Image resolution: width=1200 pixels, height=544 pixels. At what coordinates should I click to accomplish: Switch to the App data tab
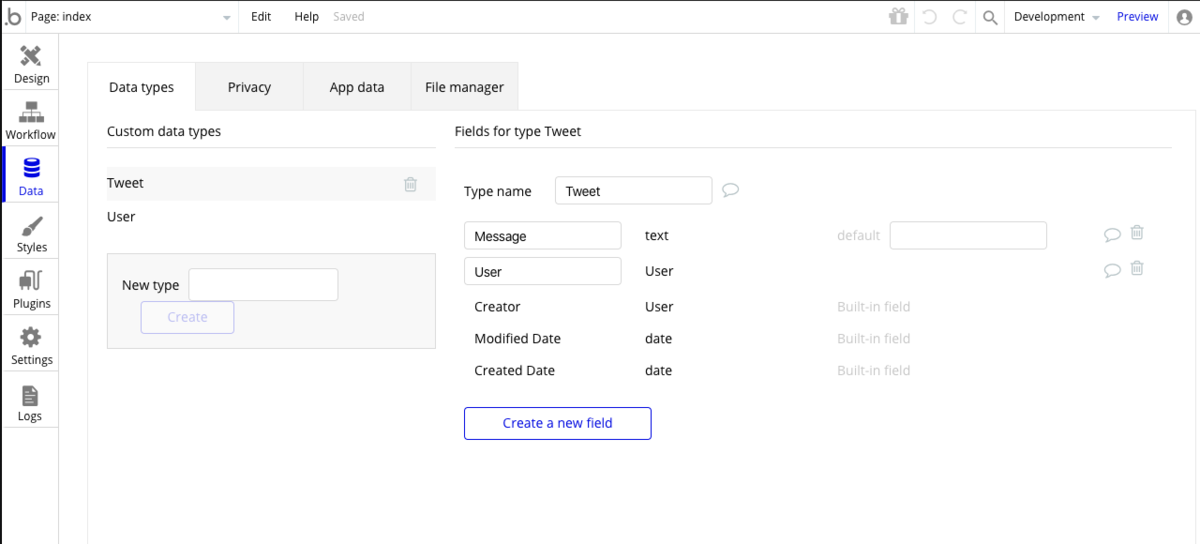pos(357,87)
